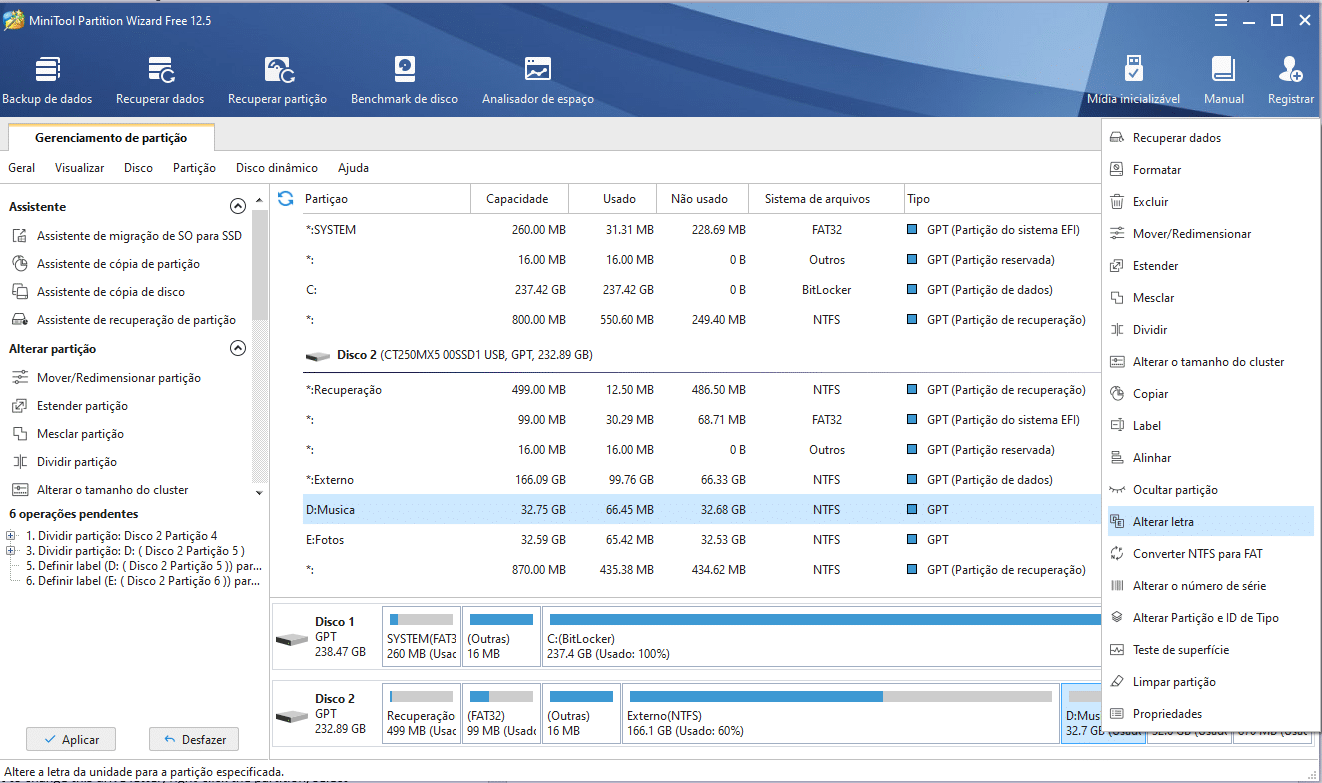Click Desfazer button
The width and height of the screenshot is (1322, 783).
point(194,740)
